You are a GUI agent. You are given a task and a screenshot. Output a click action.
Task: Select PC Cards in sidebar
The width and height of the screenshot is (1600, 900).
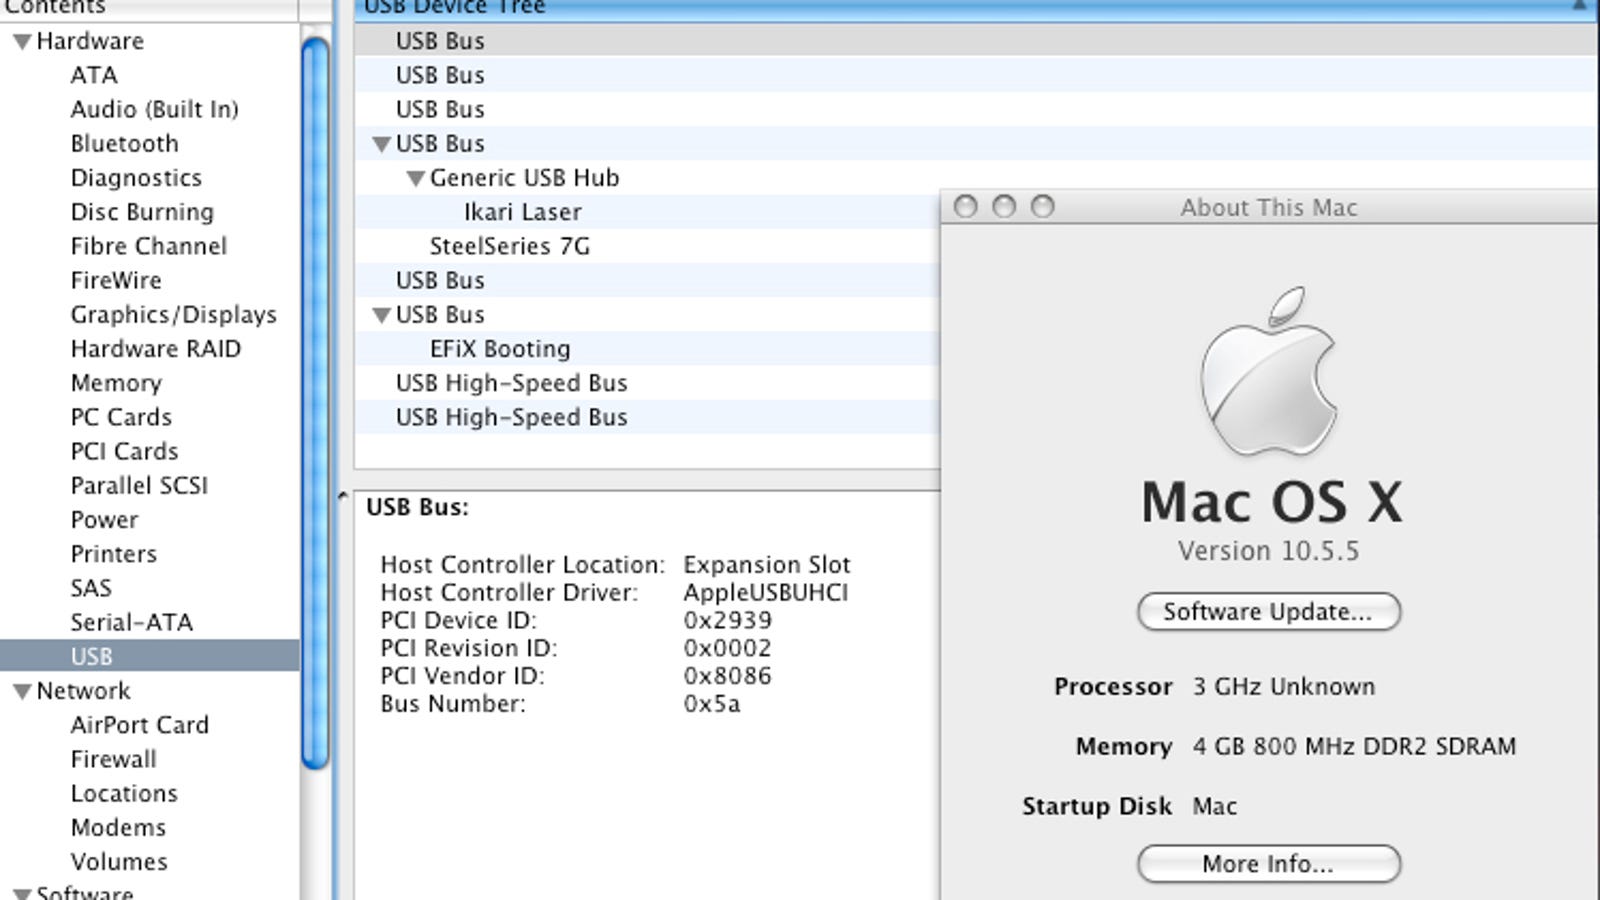[x=121, y=417]
